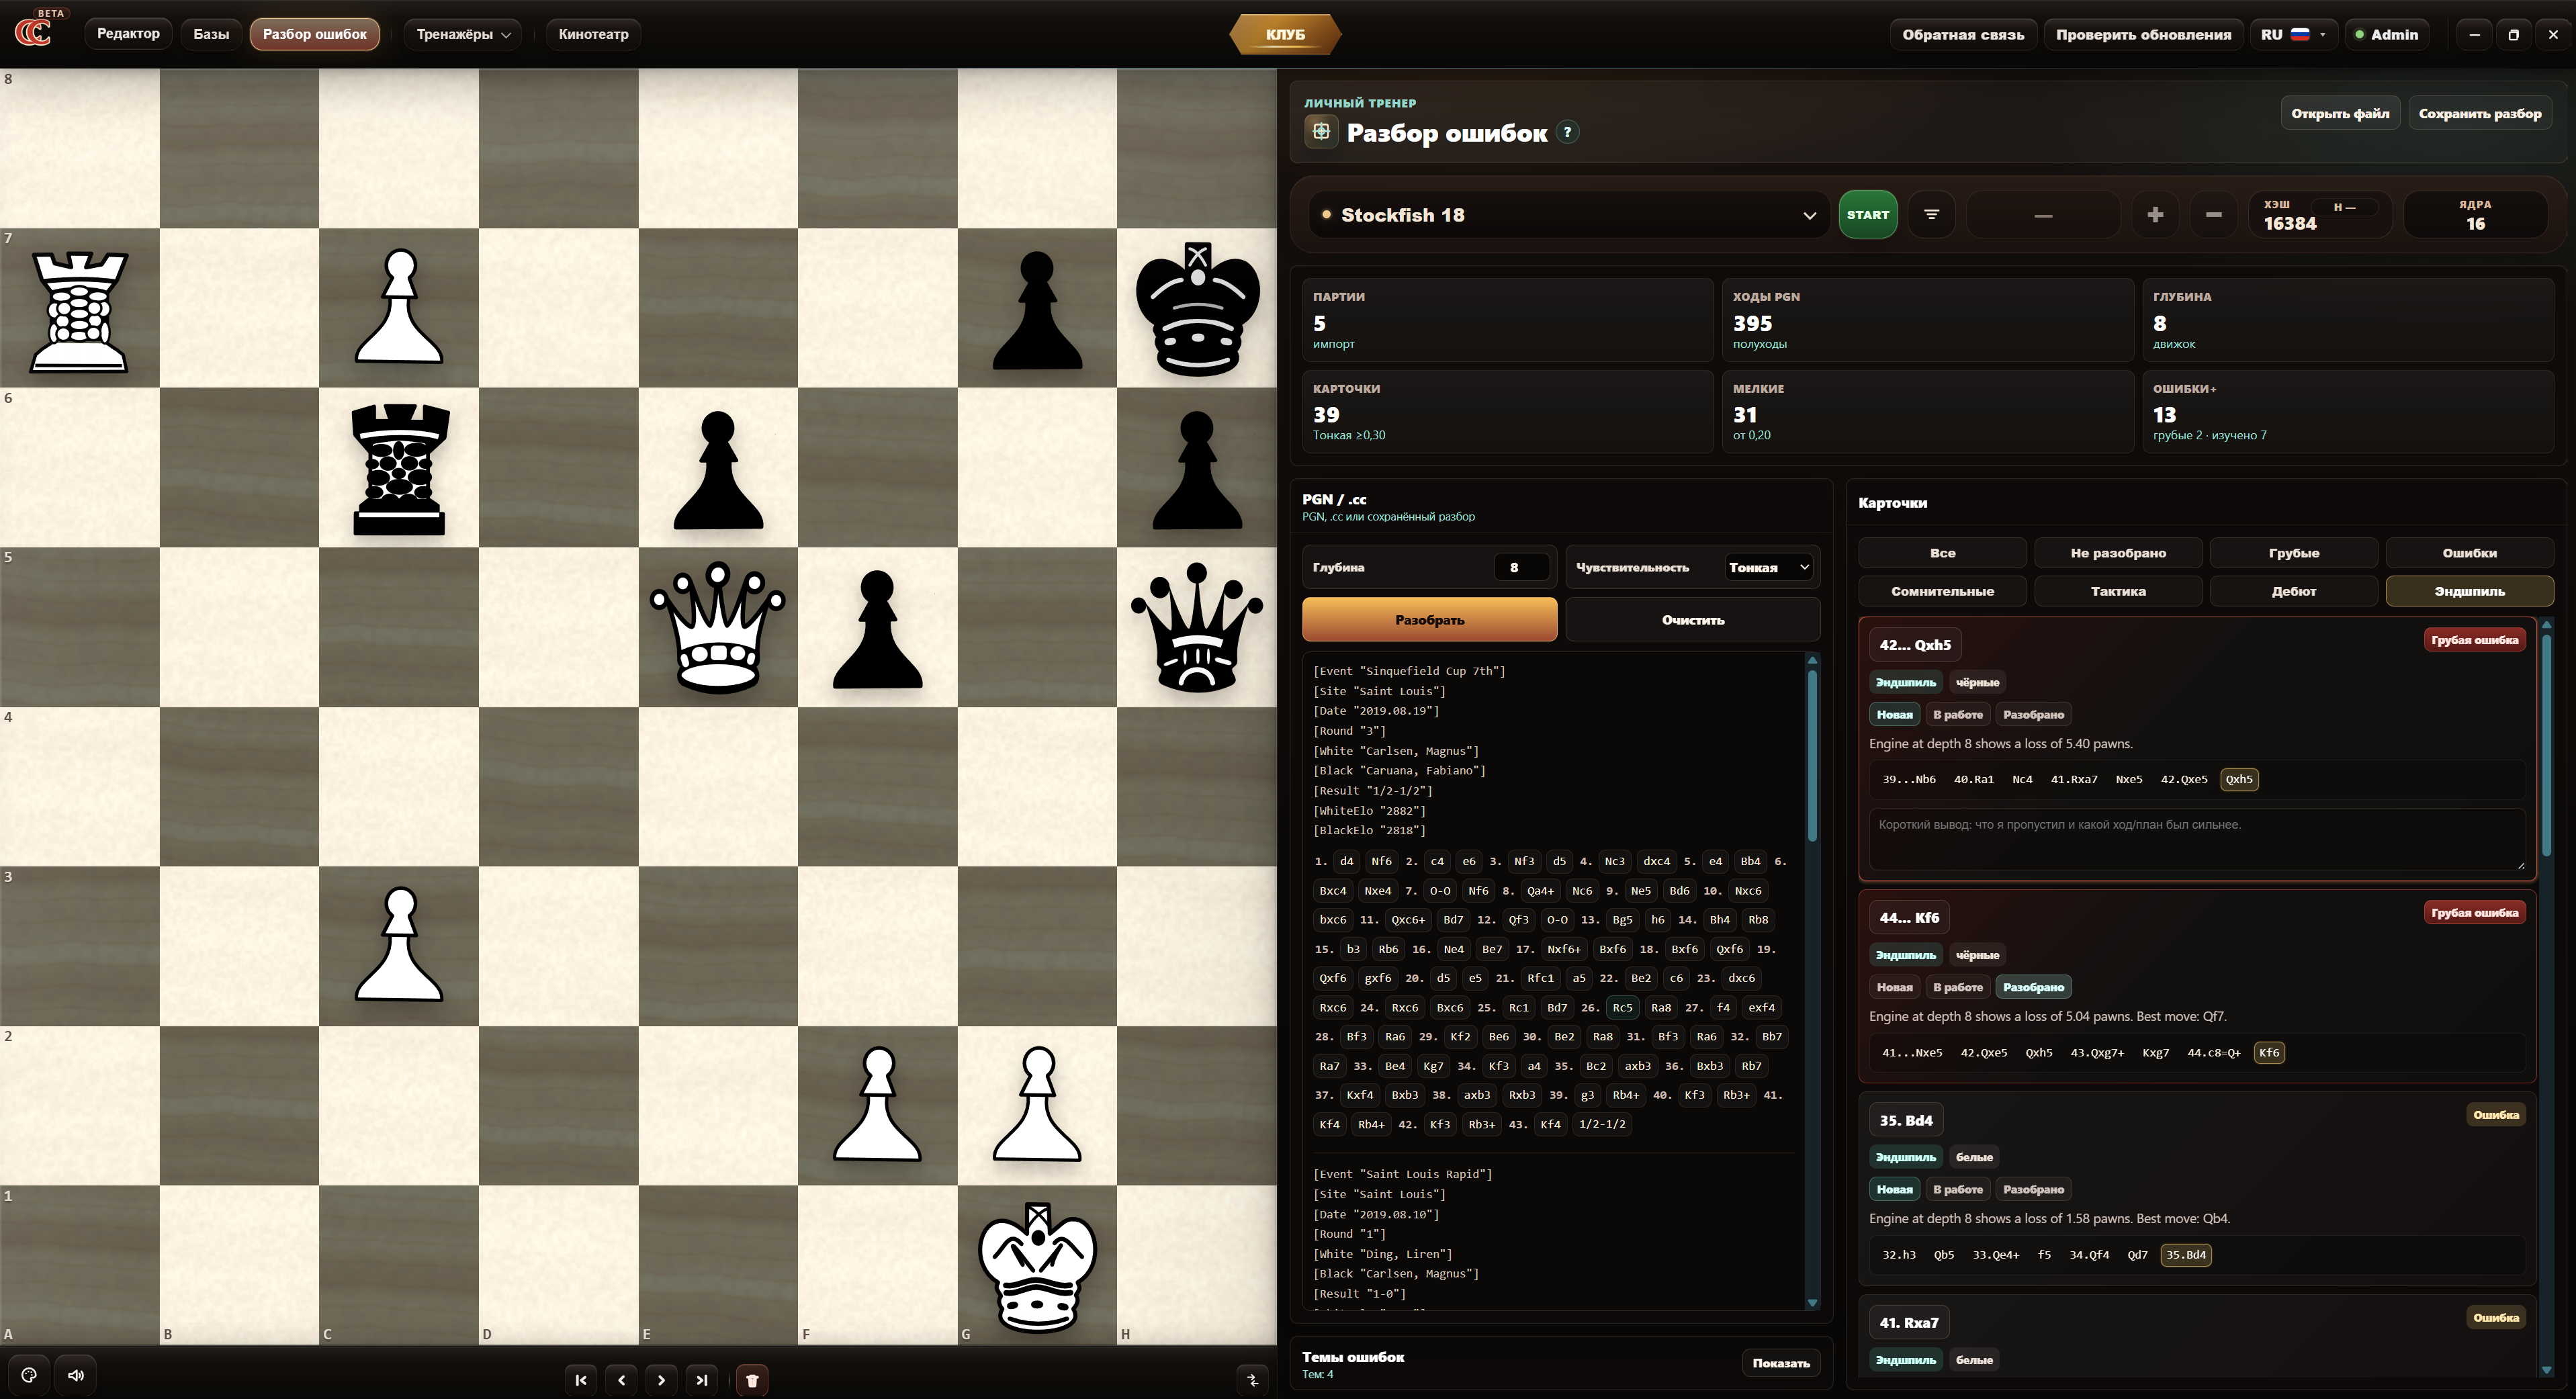Click the engine filter lines icon
2576x1399 pixels.
click(1931, 214)
